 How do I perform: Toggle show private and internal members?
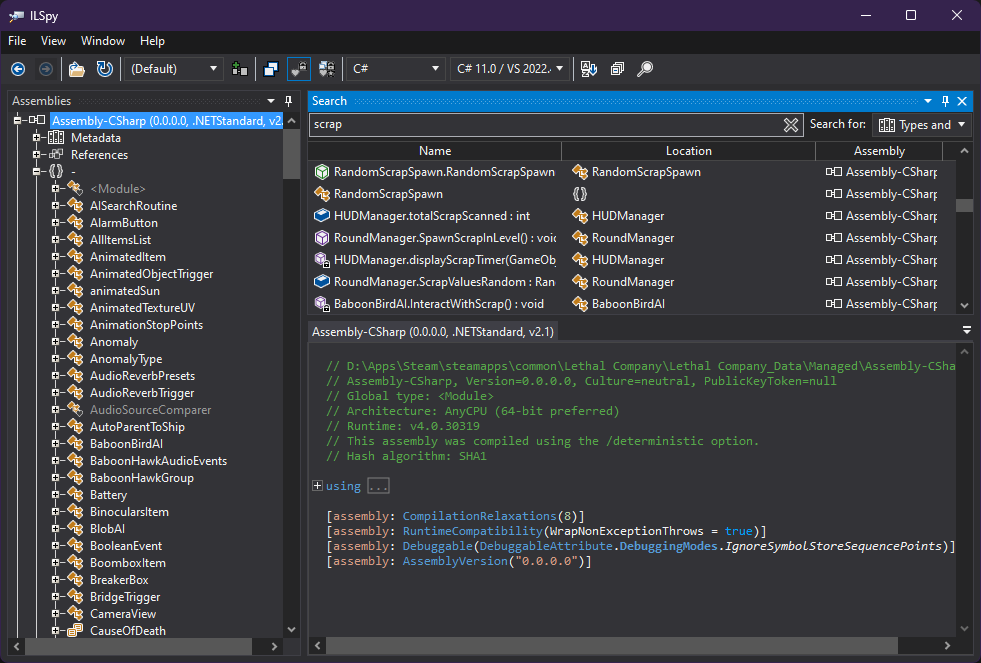pyautogui.click(x=299, y=69)
